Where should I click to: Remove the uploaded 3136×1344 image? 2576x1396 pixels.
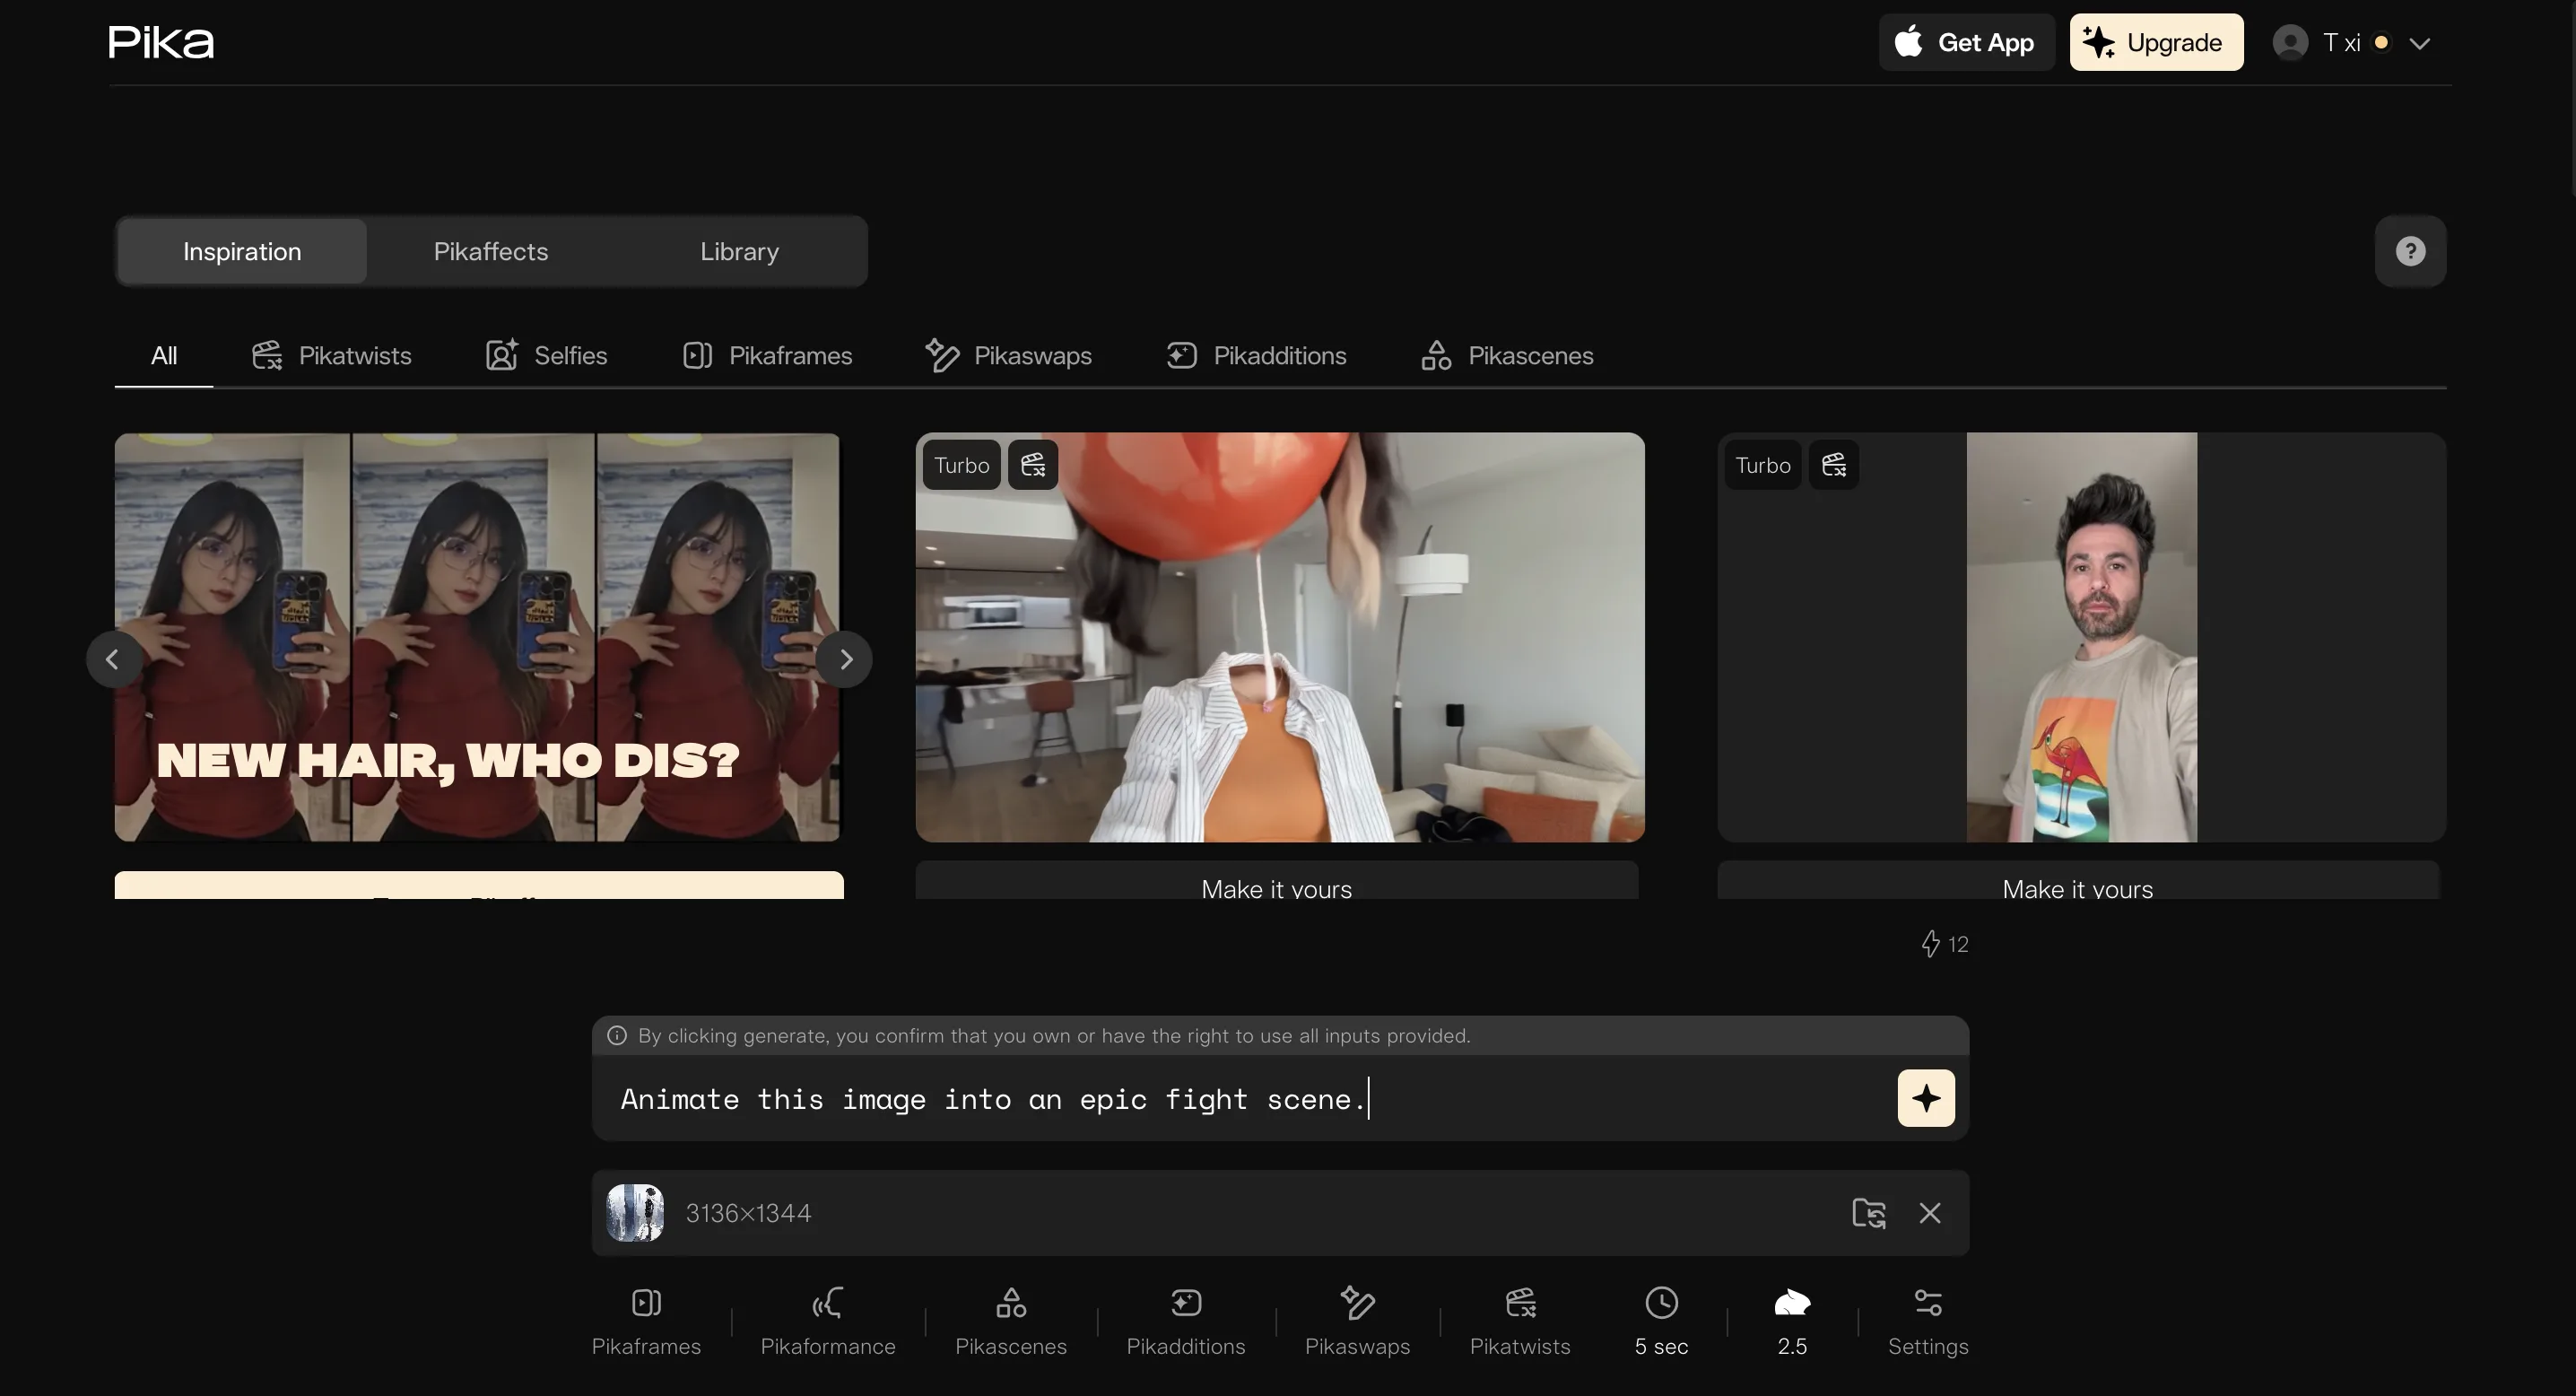click(1929, 1213)
